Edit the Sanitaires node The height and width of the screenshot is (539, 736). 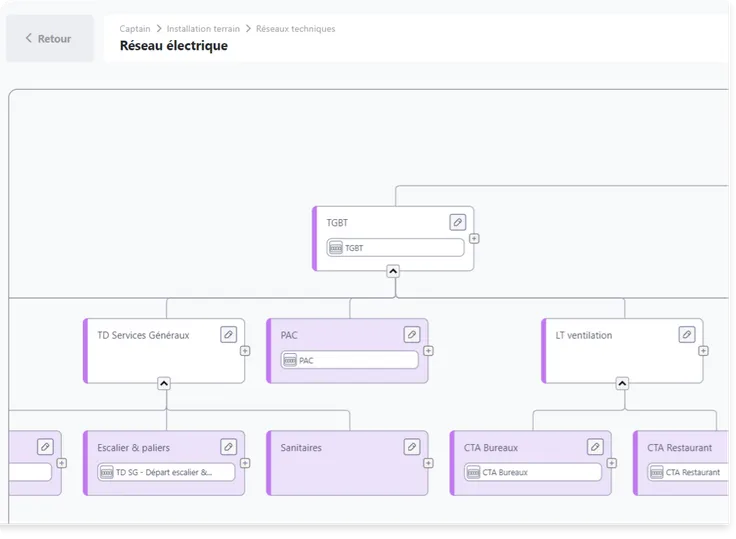tap(412, 447)
